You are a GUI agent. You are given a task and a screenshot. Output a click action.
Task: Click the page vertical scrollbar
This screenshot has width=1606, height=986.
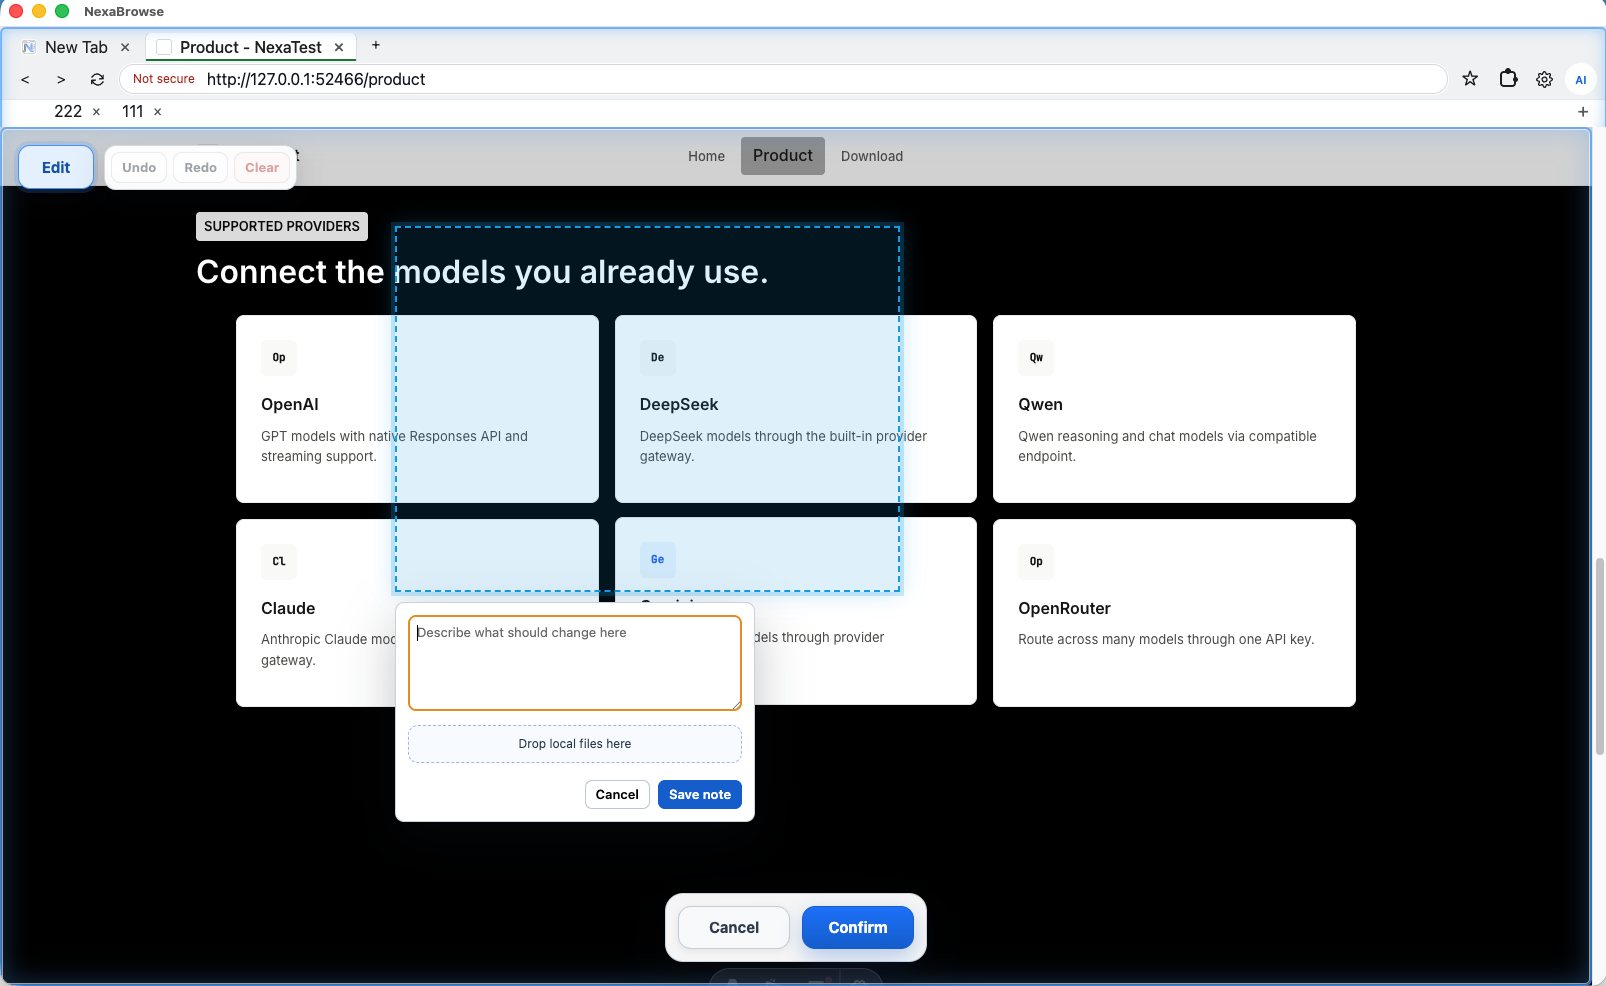pyautogui.click(x=1599, y=656)
